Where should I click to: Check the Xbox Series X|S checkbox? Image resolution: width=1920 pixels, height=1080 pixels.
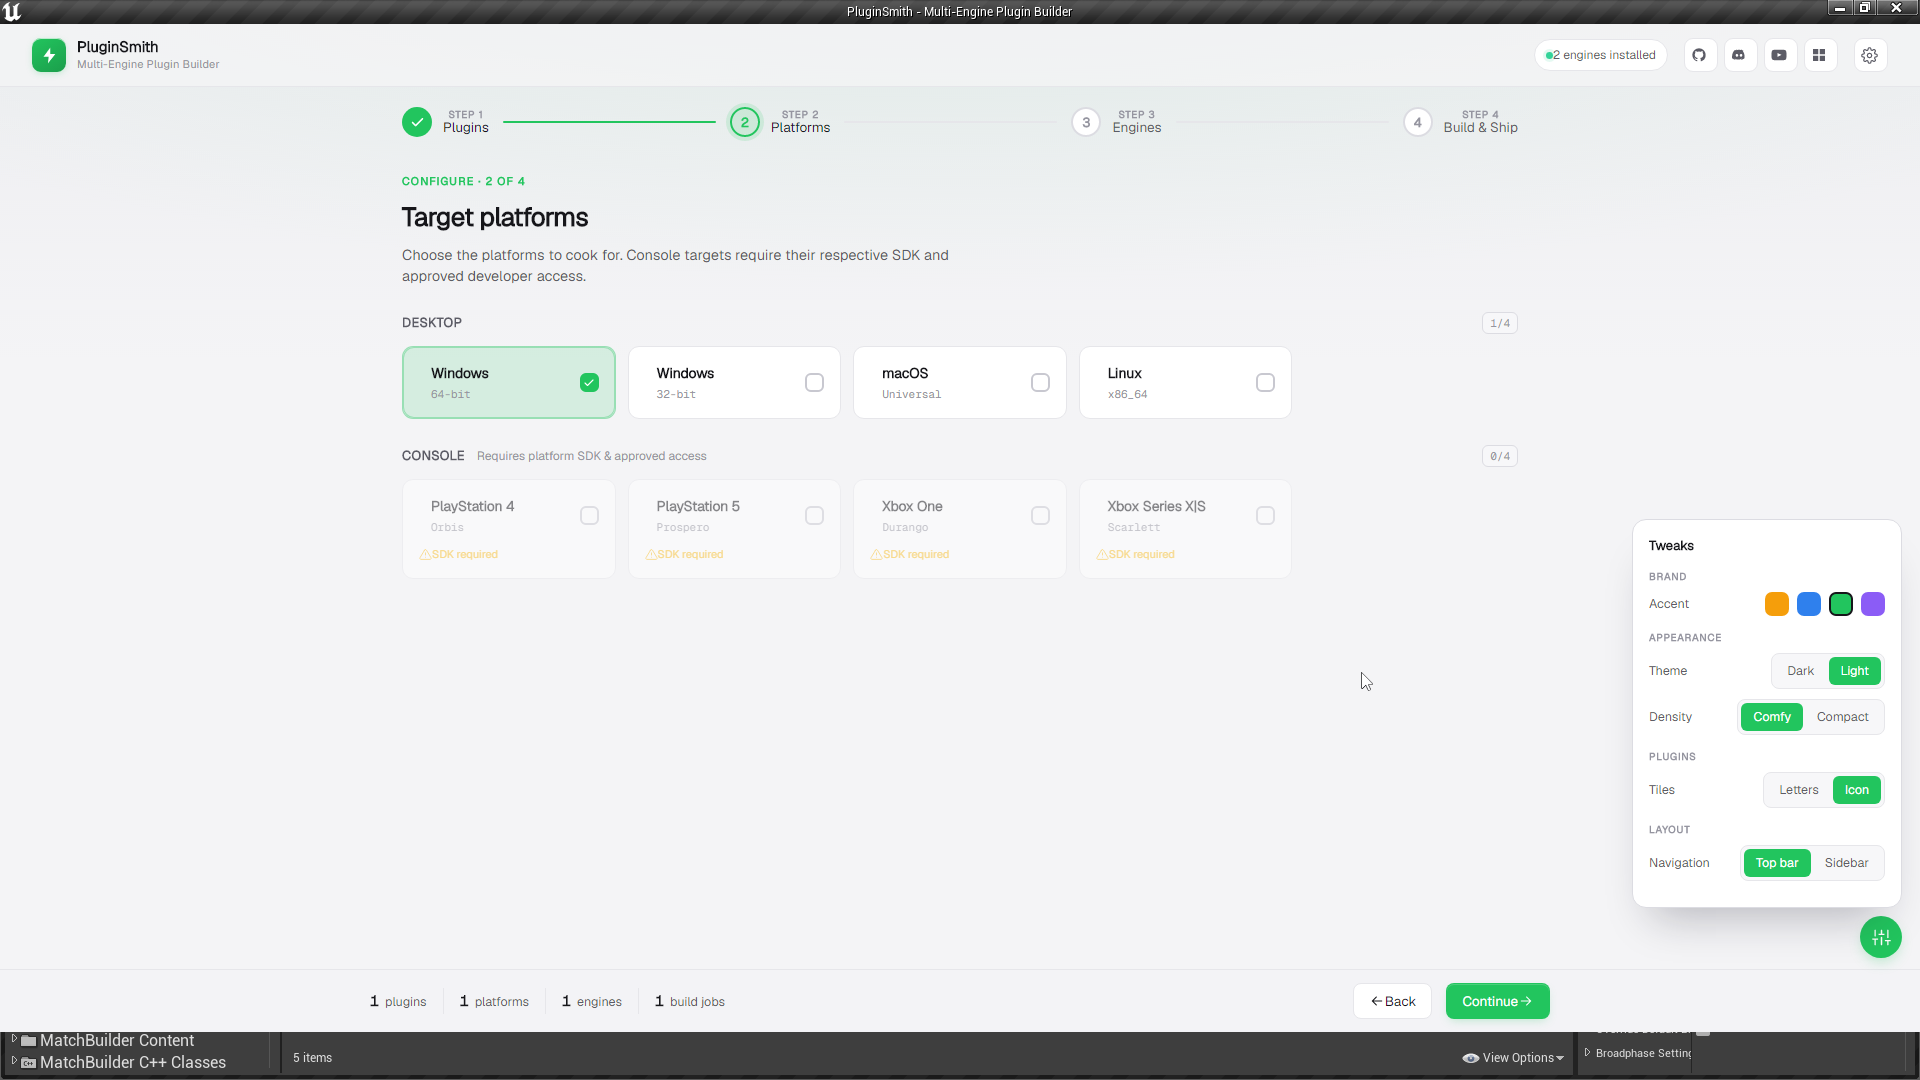tap(1265, 515)
